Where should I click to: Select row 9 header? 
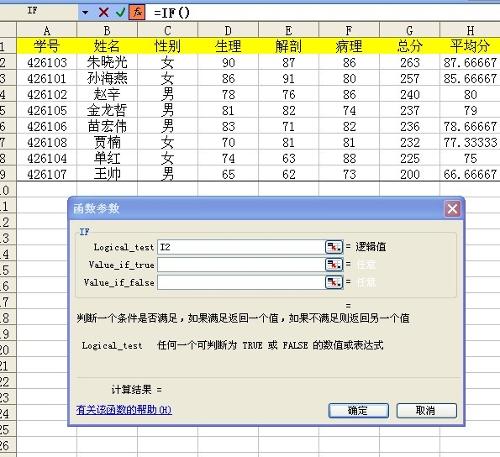8,174
